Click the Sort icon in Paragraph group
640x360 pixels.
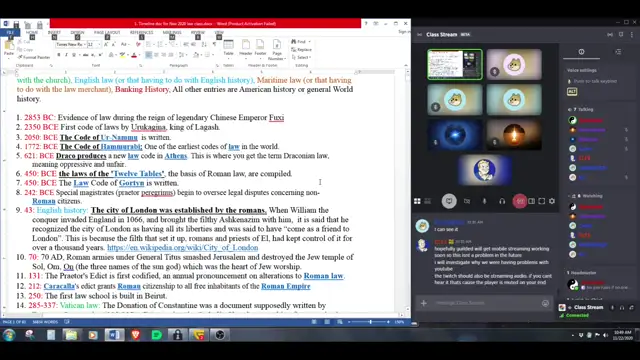click(x=204, y=44)
